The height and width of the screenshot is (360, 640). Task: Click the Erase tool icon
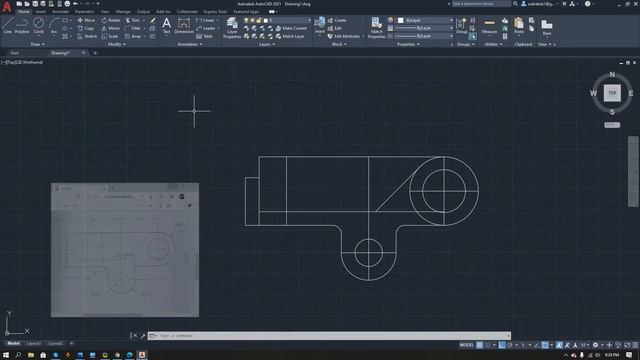point(153,20)
